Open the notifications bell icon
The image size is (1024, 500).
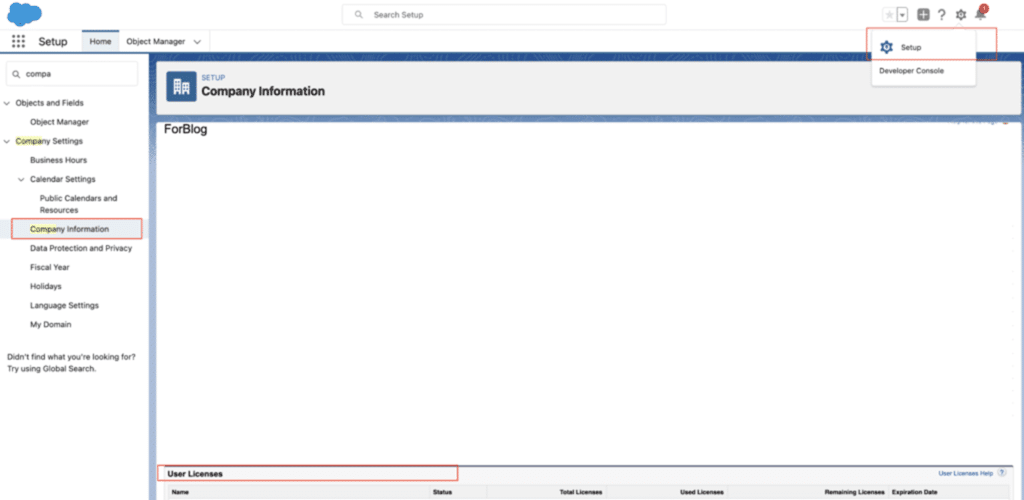tap(980, 14)
